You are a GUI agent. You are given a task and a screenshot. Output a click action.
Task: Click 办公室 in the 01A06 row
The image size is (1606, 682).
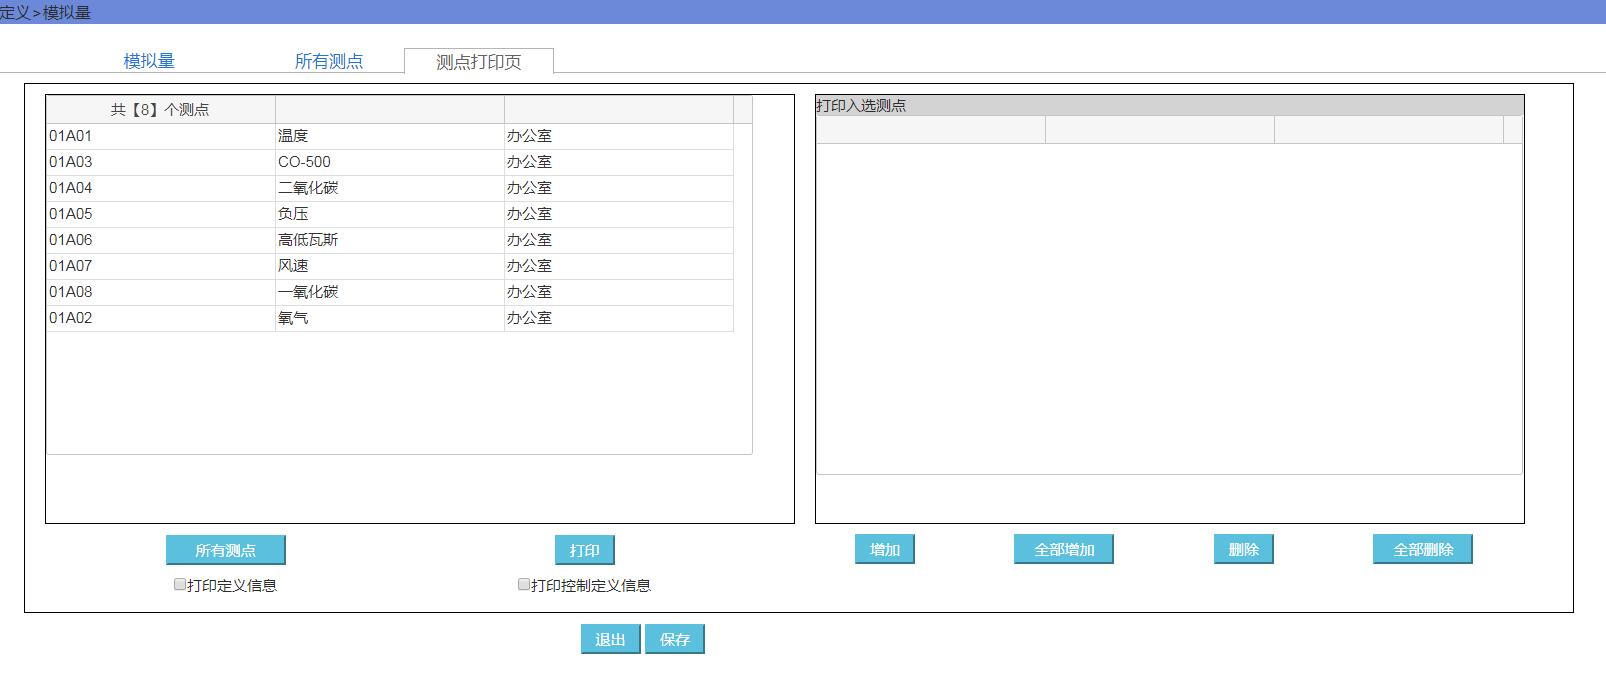click(x=619, y=240)
